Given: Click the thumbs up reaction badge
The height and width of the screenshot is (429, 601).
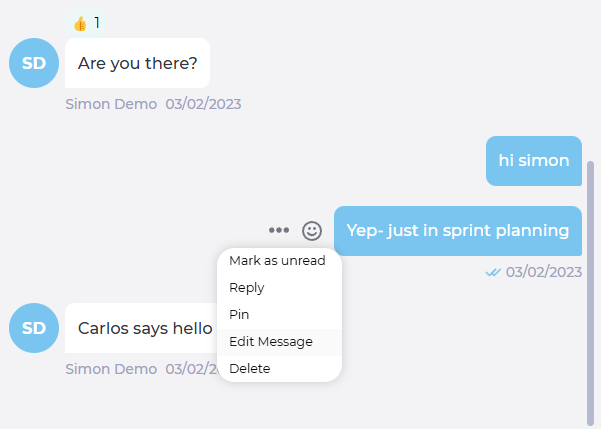Looking at the screenshot, I should [85, 23].
